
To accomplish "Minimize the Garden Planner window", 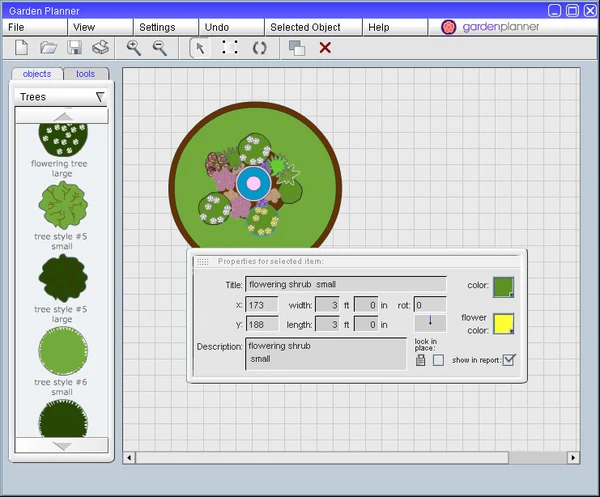I will (554, 10).
